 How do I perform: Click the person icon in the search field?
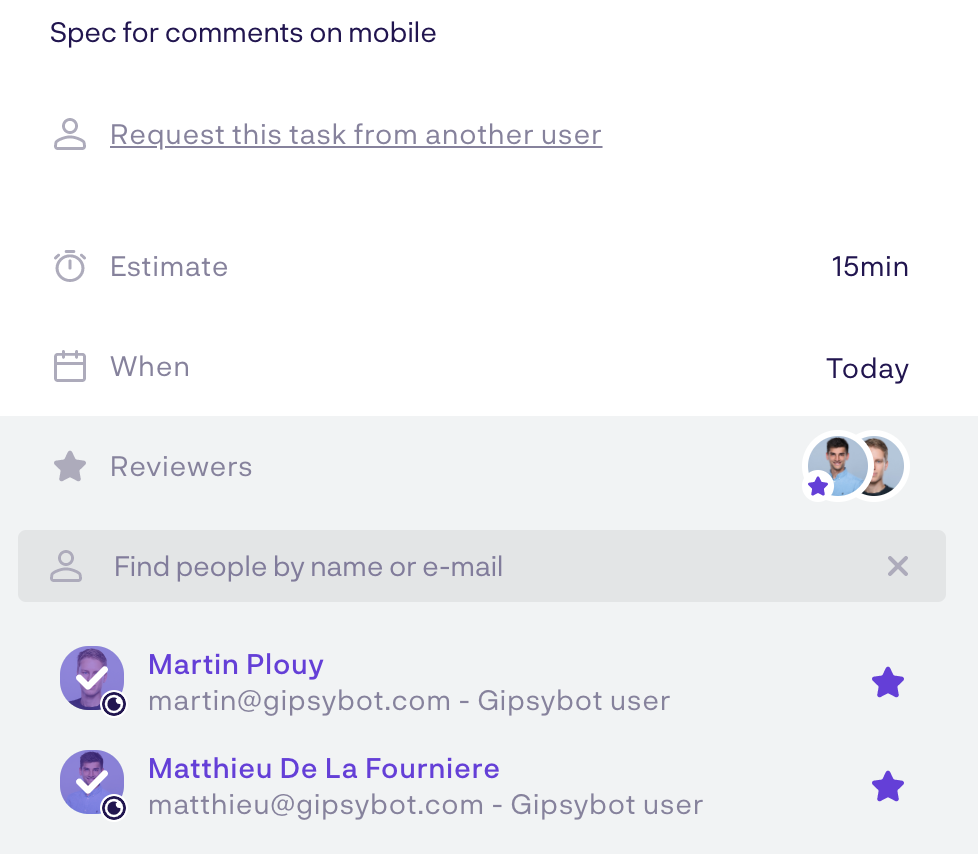click(66, 566)
